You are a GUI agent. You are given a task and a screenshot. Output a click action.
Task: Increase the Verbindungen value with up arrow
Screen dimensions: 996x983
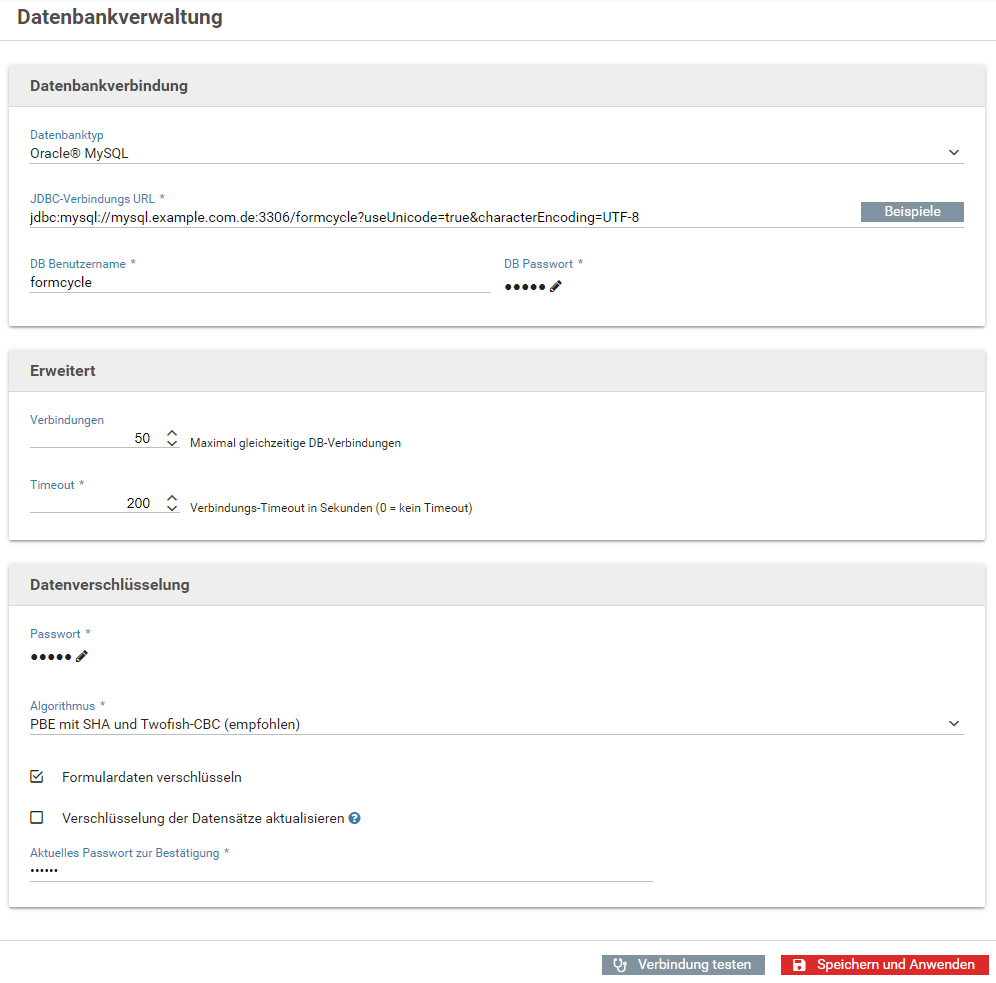[x=172, y=433]
